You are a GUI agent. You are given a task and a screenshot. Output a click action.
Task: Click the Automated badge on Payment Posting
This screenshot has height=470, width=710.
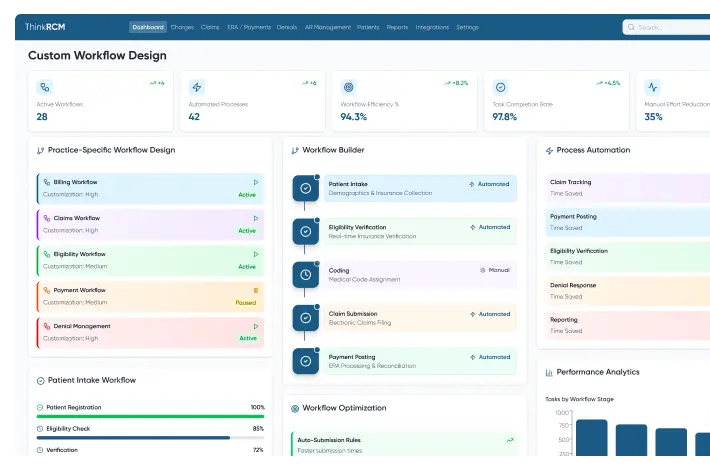click(x=490, y=357)
